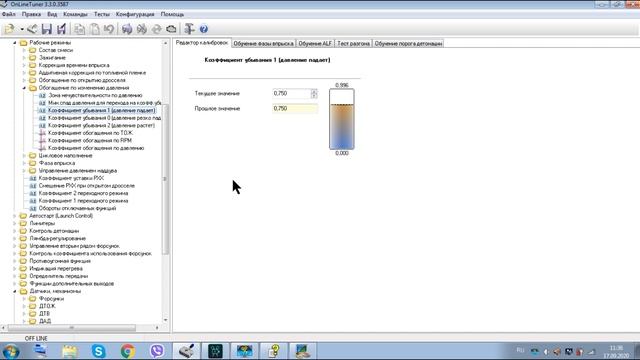Screen dimensions: 640x360
Task: Switch to Обучение порога детонации tab
Action: pos(408,43)
